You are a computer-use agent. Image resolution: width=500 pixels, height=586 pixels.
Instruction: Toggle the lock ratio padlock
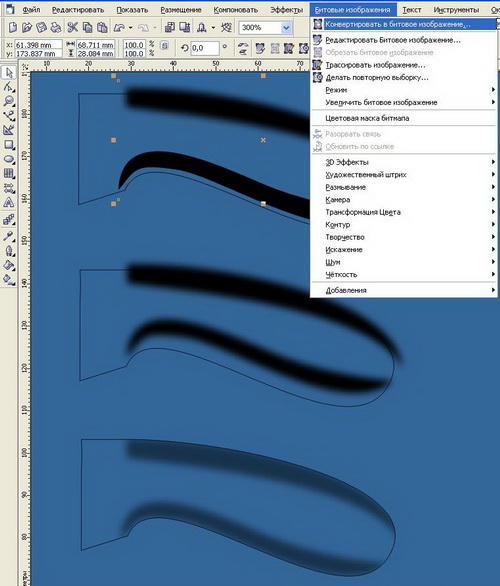tap(164, 46)
